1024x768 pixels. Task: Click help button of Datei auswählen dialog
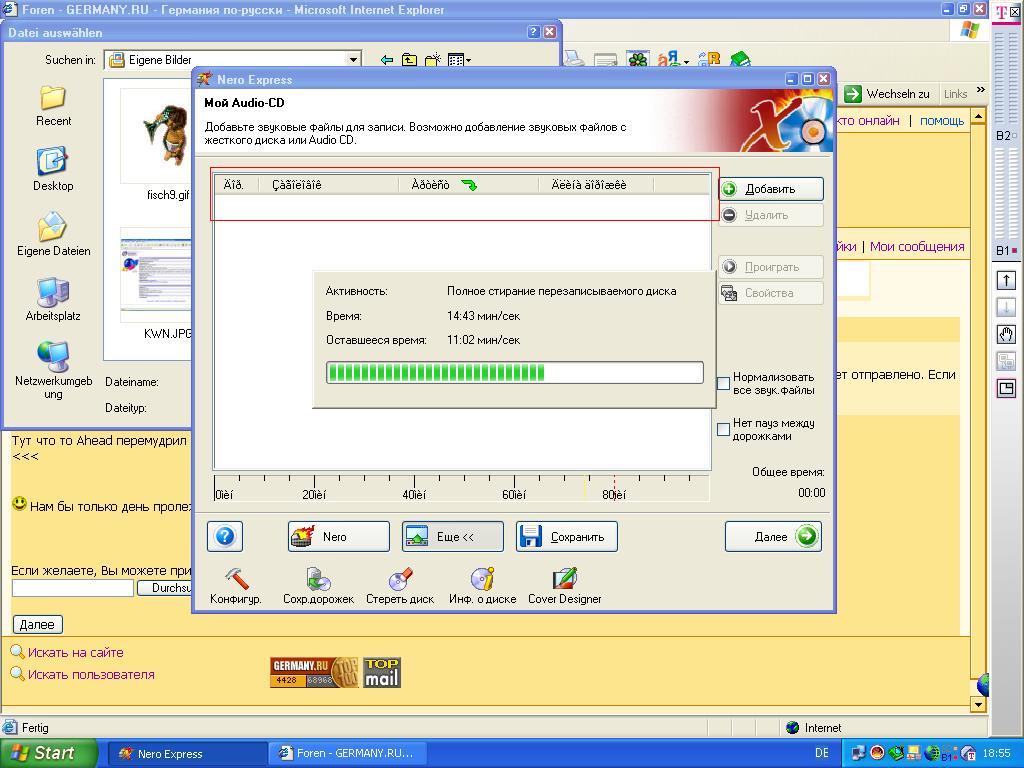click(534, 32)
